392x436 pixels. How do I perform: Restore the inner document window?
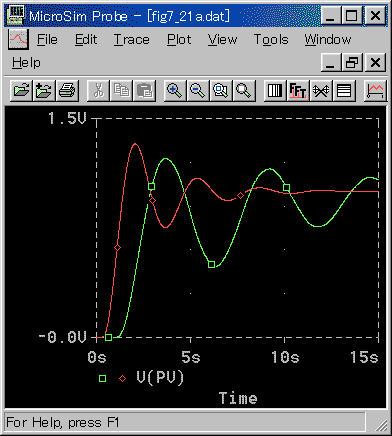pos(352,63)
